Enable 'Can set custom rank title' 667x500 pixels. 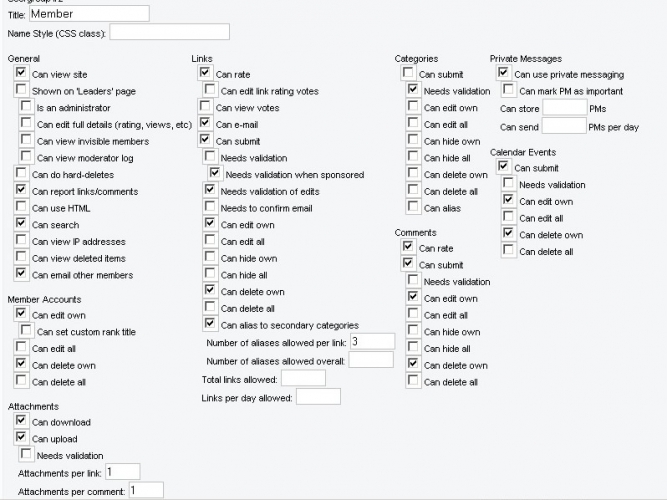[x=27, y=331]
